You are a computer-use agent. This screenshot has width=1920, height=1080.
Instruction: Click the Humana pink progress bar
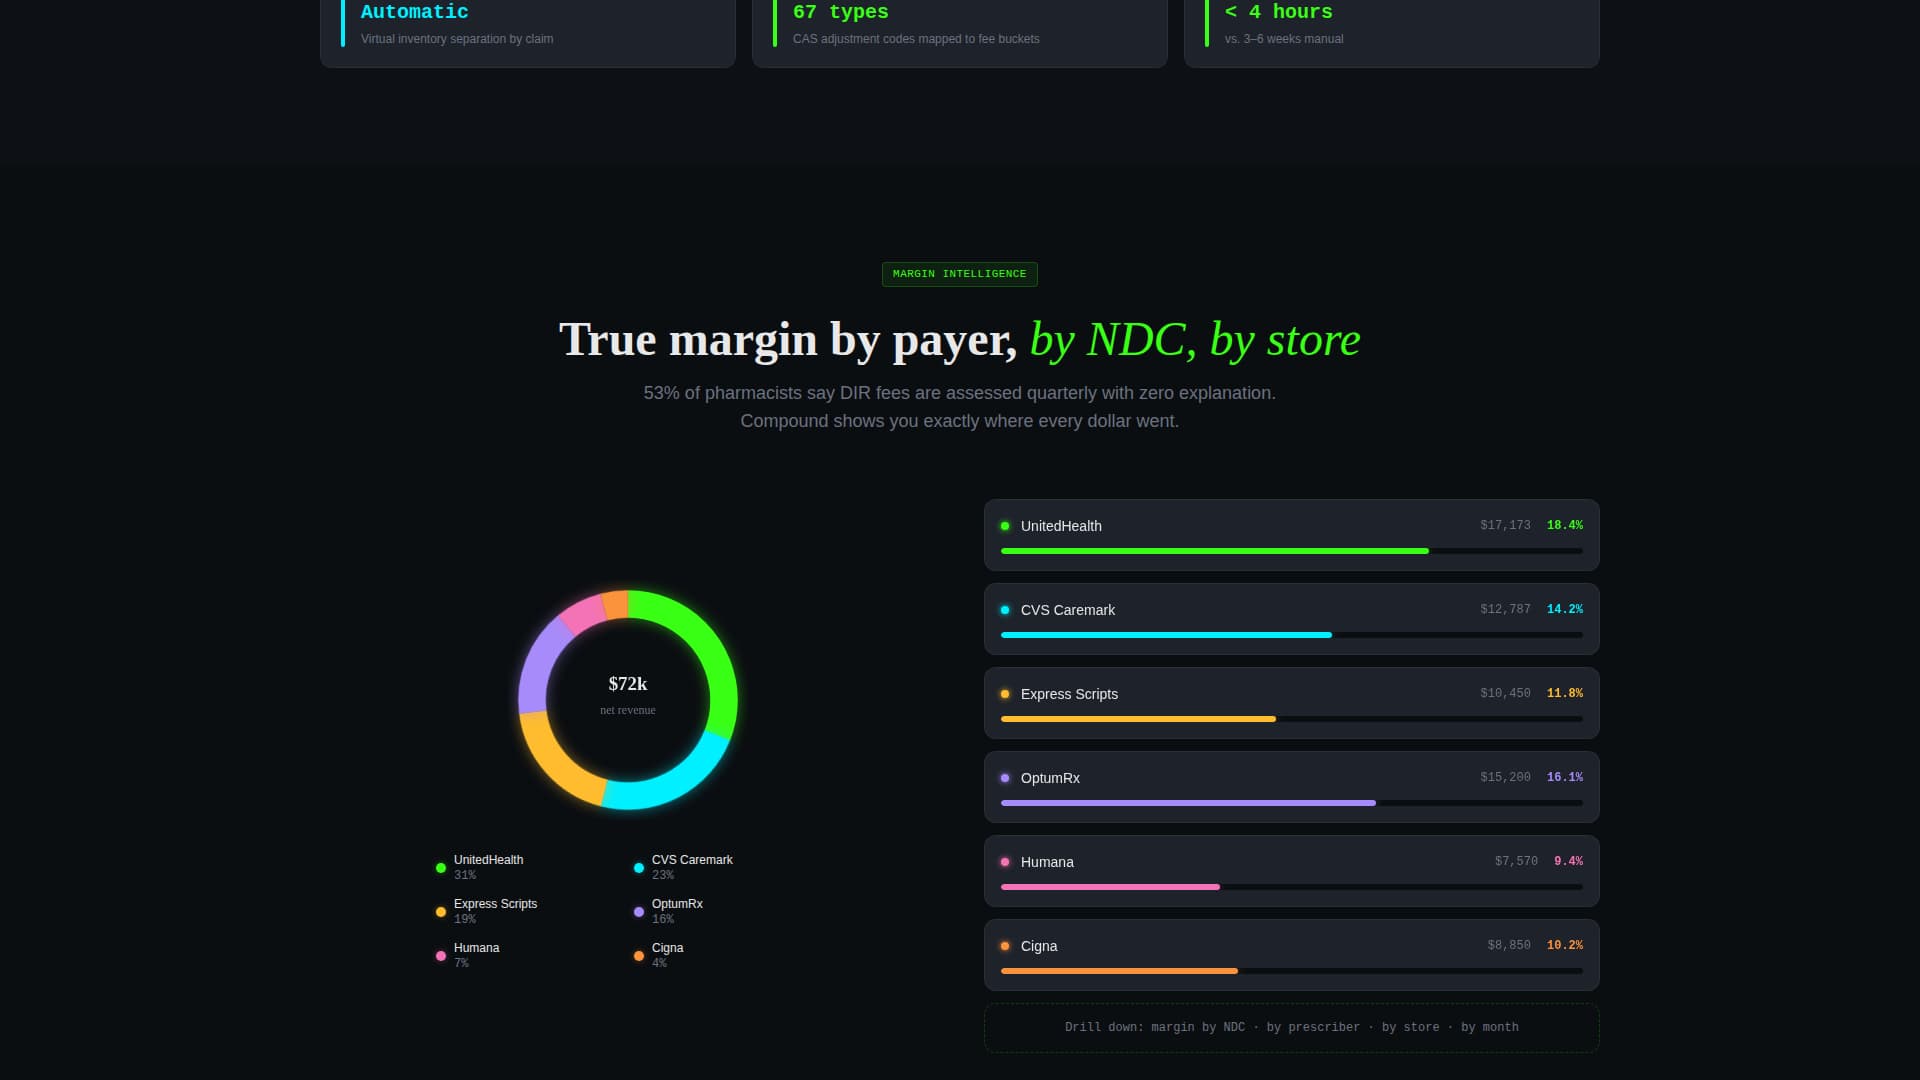coord(1110,887)
